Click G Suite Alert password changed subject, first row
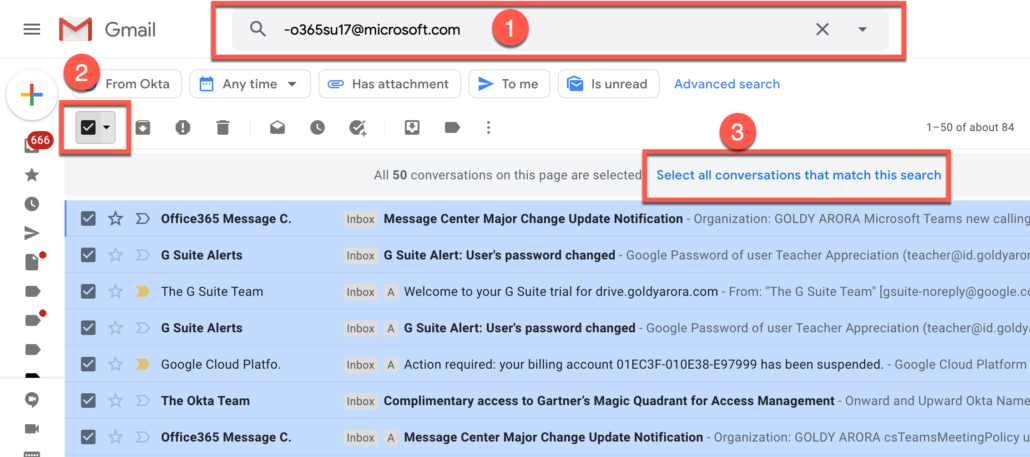 [499, 255]
